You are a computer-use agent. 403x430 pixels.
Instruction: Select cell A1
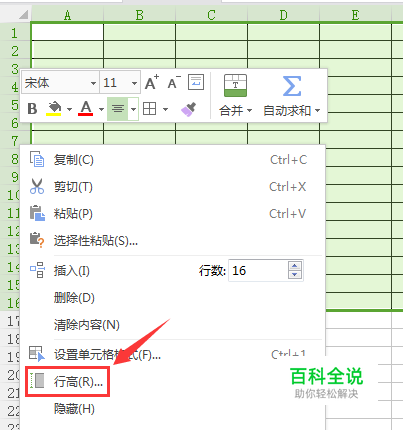point(67,32)
